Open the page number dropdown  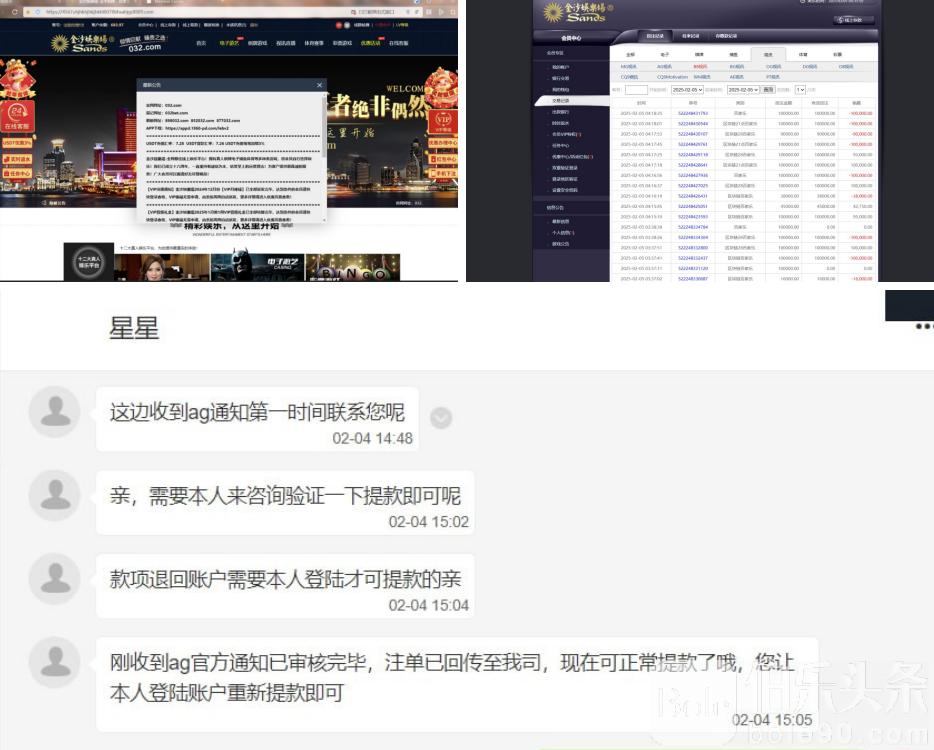pyautogui.click(x=799, y=89)
